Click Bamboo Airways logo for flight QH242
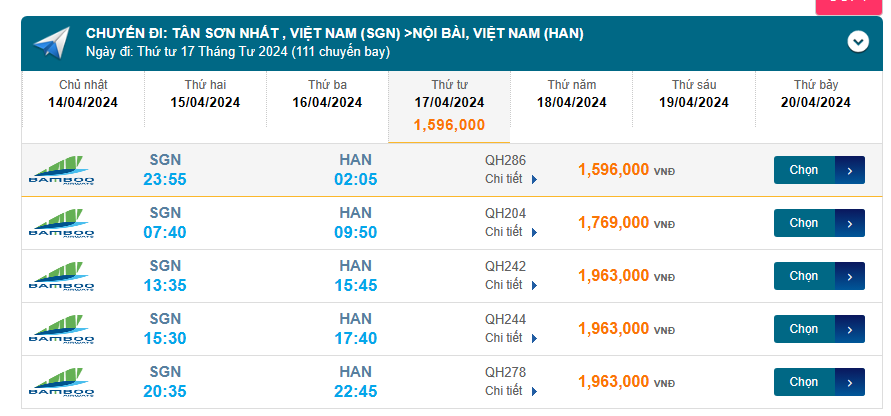The height and width of the screenshot is (416, 891). (62, 276)
